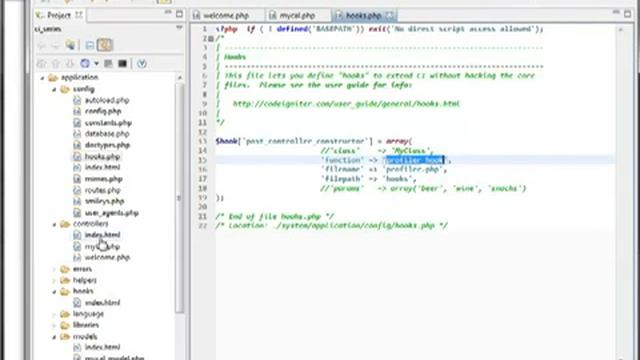Viewport: 640px width, 360px height.
Task: Click the errors folder icon
Action: tap(65, 269)
